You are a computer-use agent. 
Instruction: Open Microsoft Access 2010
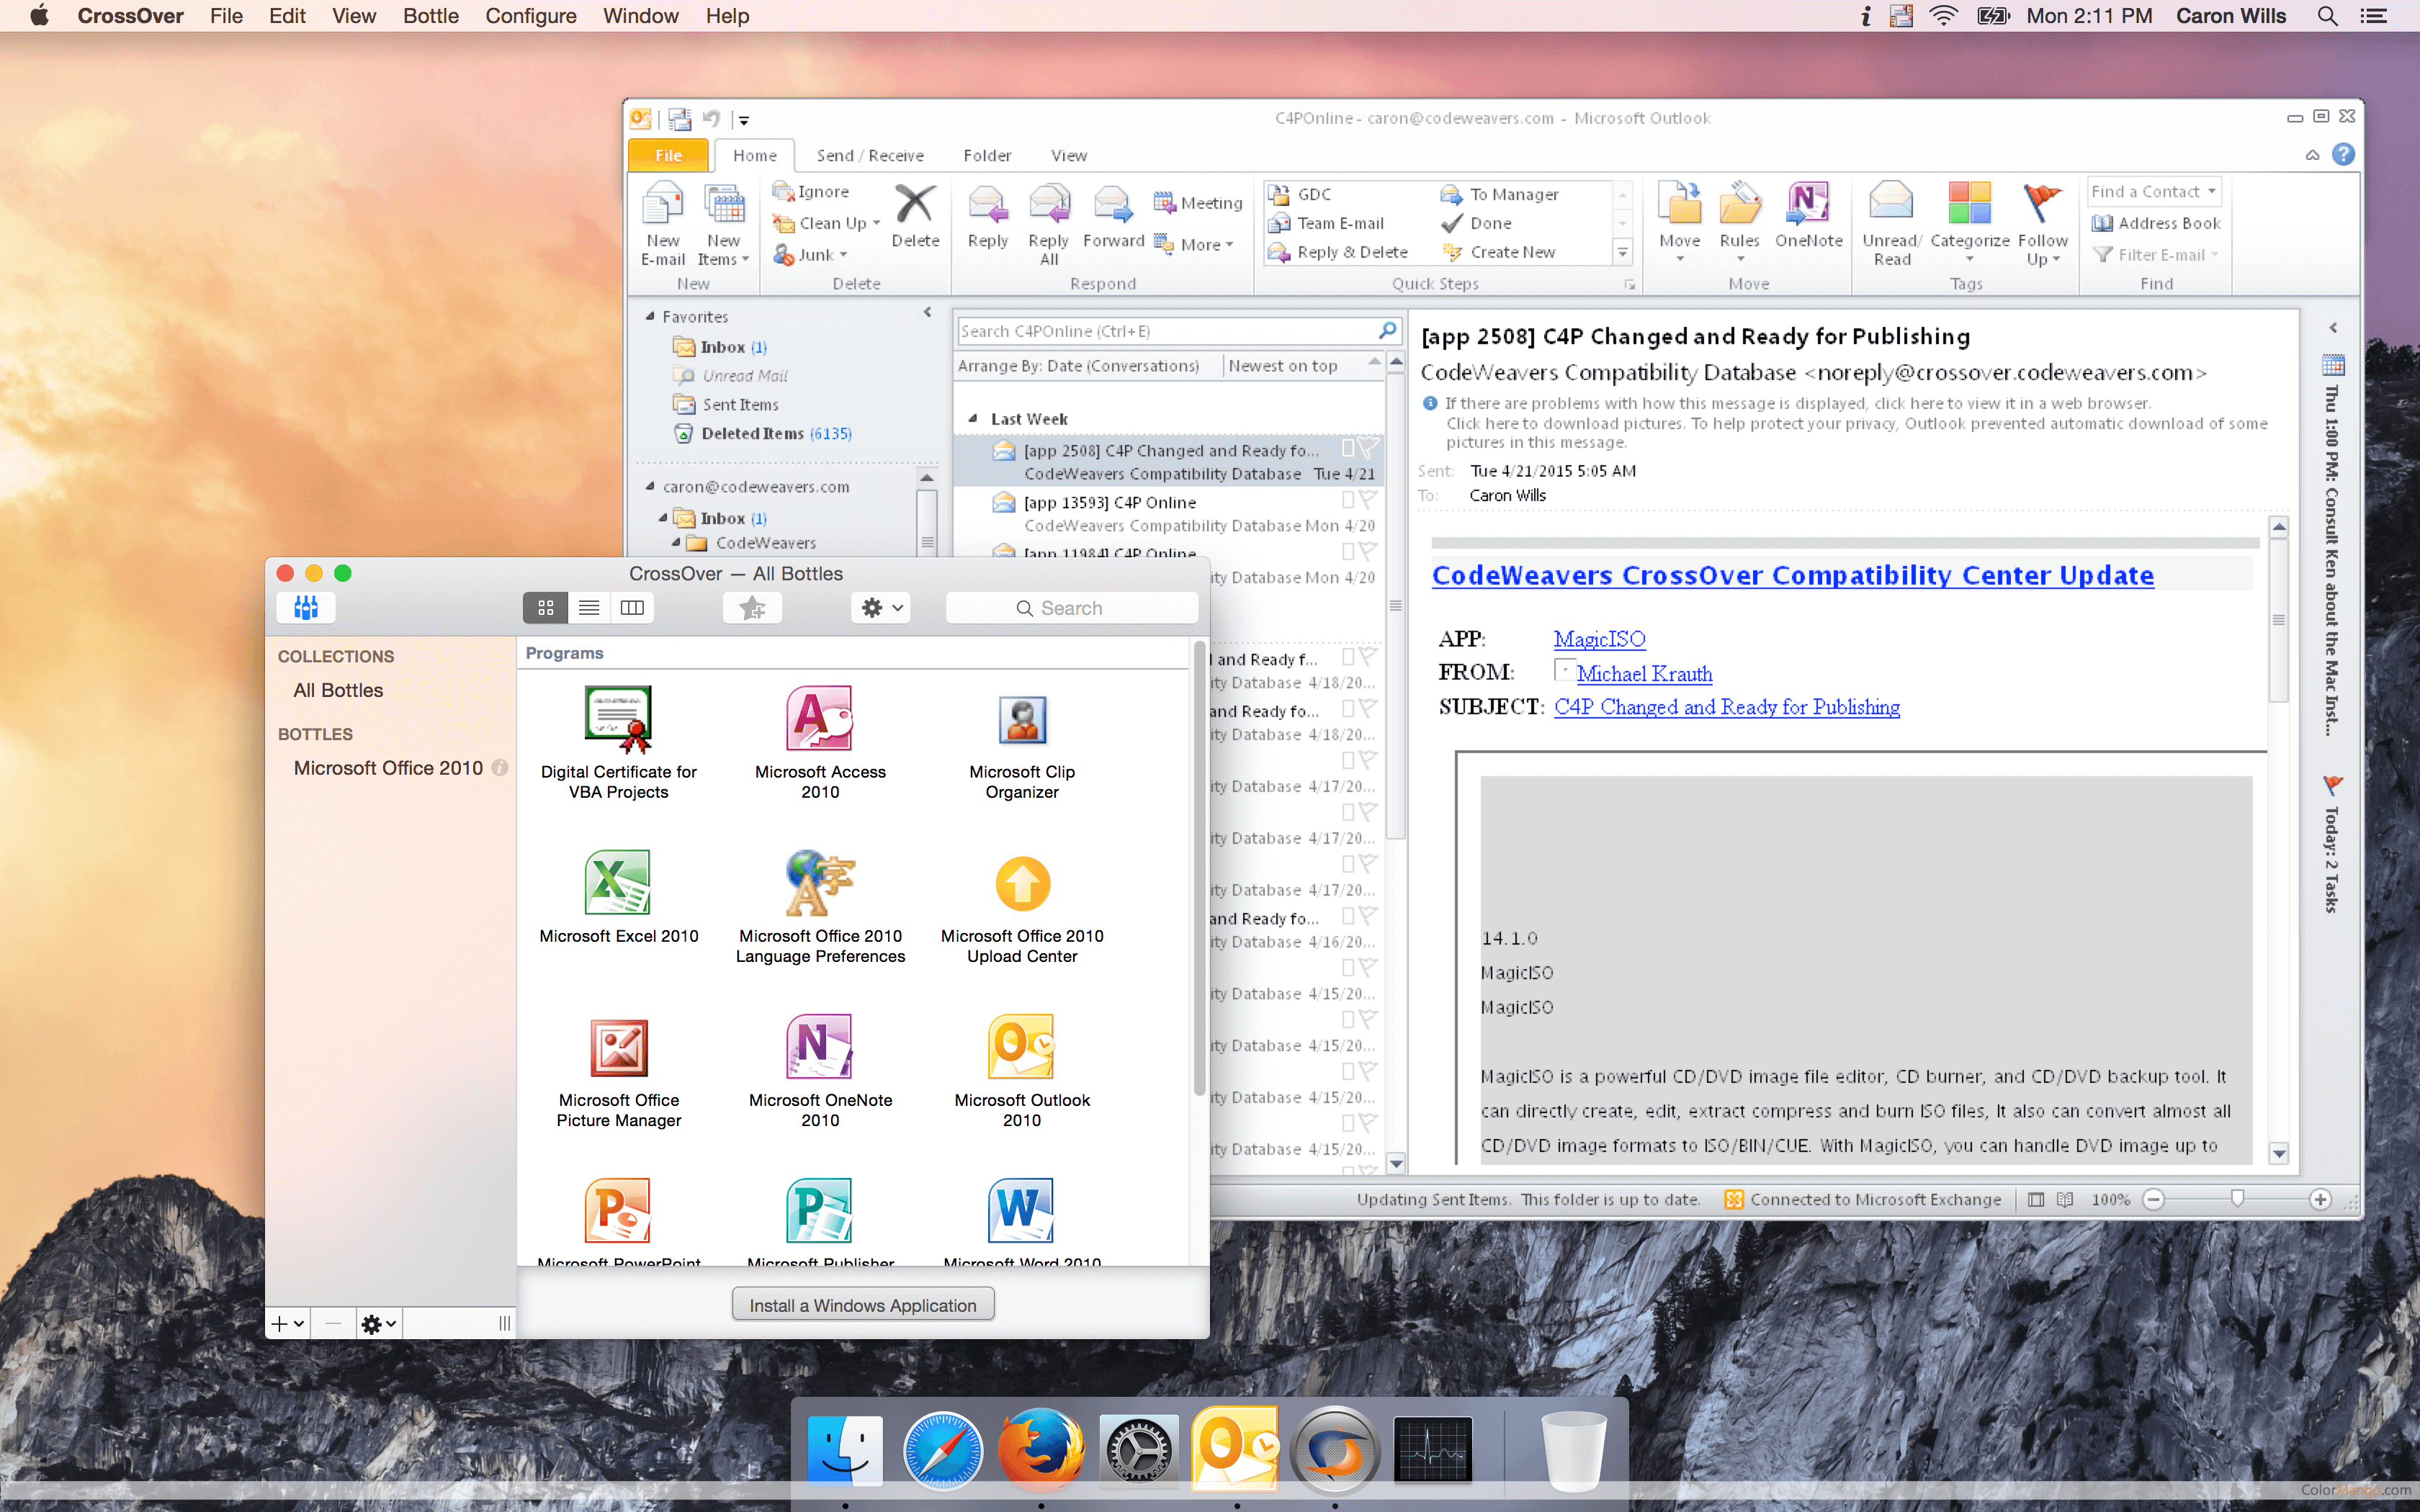tap(819, 720)
